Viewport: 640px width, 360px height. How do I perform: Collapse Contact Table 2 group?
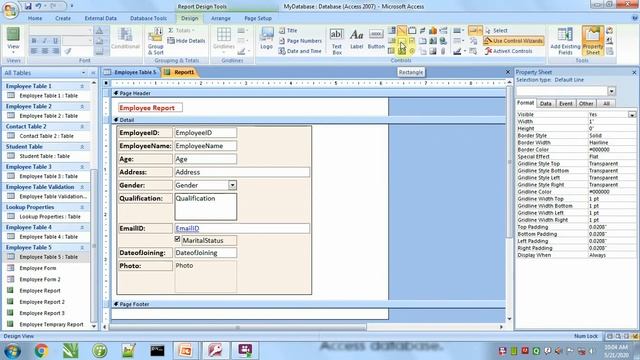coord(82,127)
